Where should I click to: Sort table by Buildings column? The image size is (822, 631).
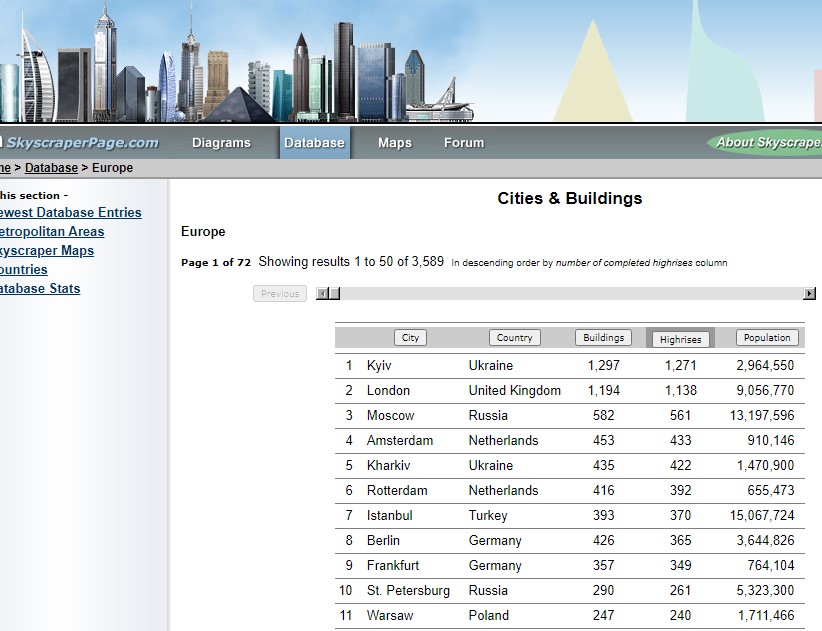click(603, 338)
